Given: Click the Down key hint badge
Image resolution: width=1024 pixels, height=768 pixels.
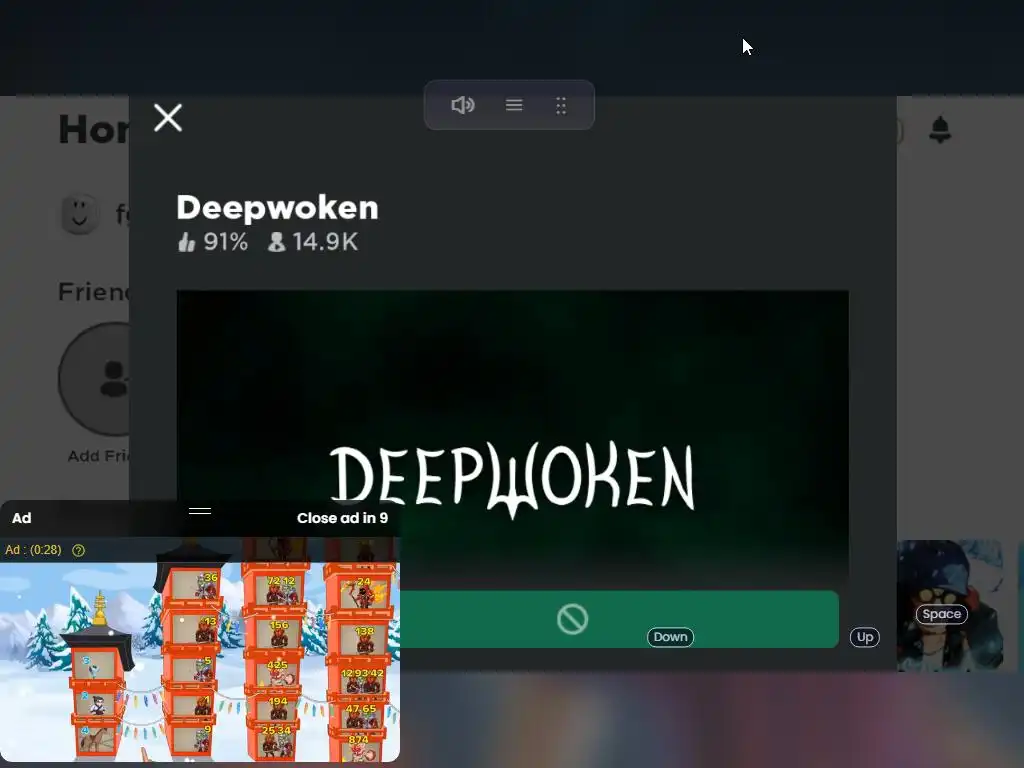Looking at the screenshot, I should (671, 637).
